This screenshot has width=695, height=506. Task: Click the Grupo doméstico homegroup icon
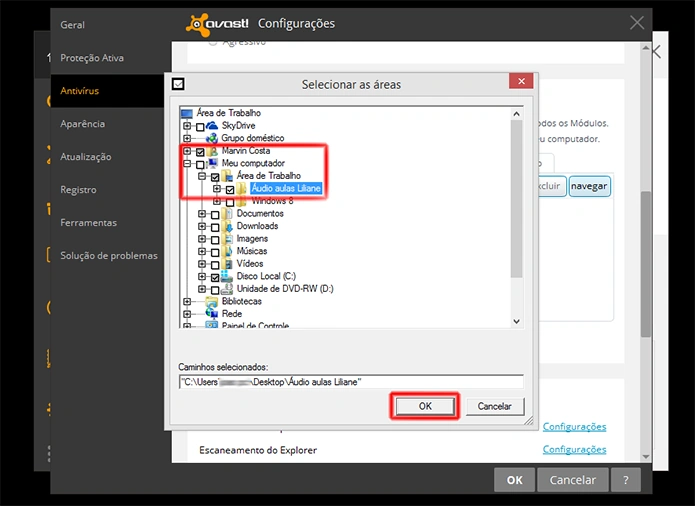[x=212, y=138]
